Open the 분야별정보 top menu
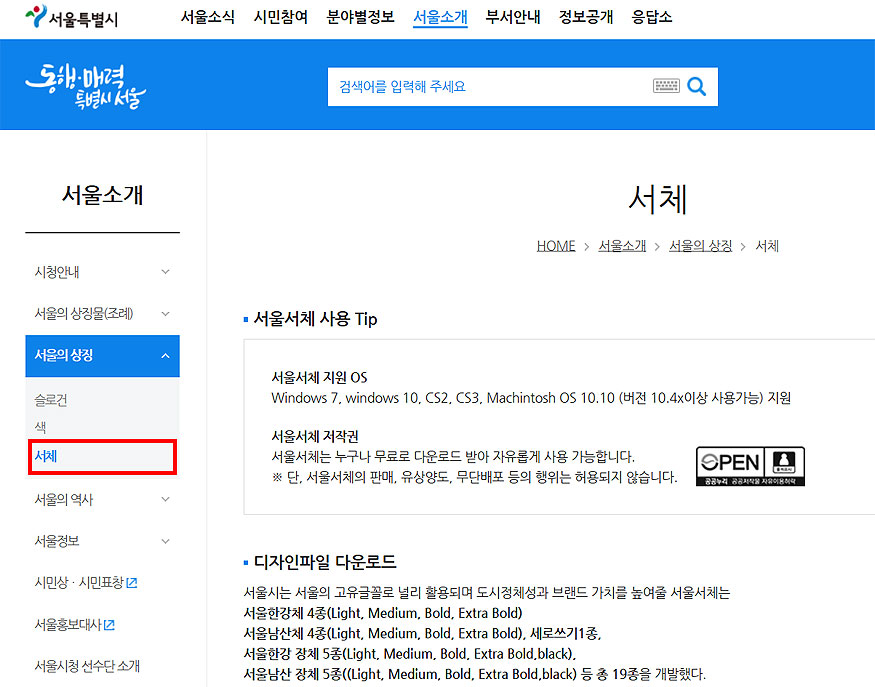Viewport: 875px width, 687px height. click(360, 17)
